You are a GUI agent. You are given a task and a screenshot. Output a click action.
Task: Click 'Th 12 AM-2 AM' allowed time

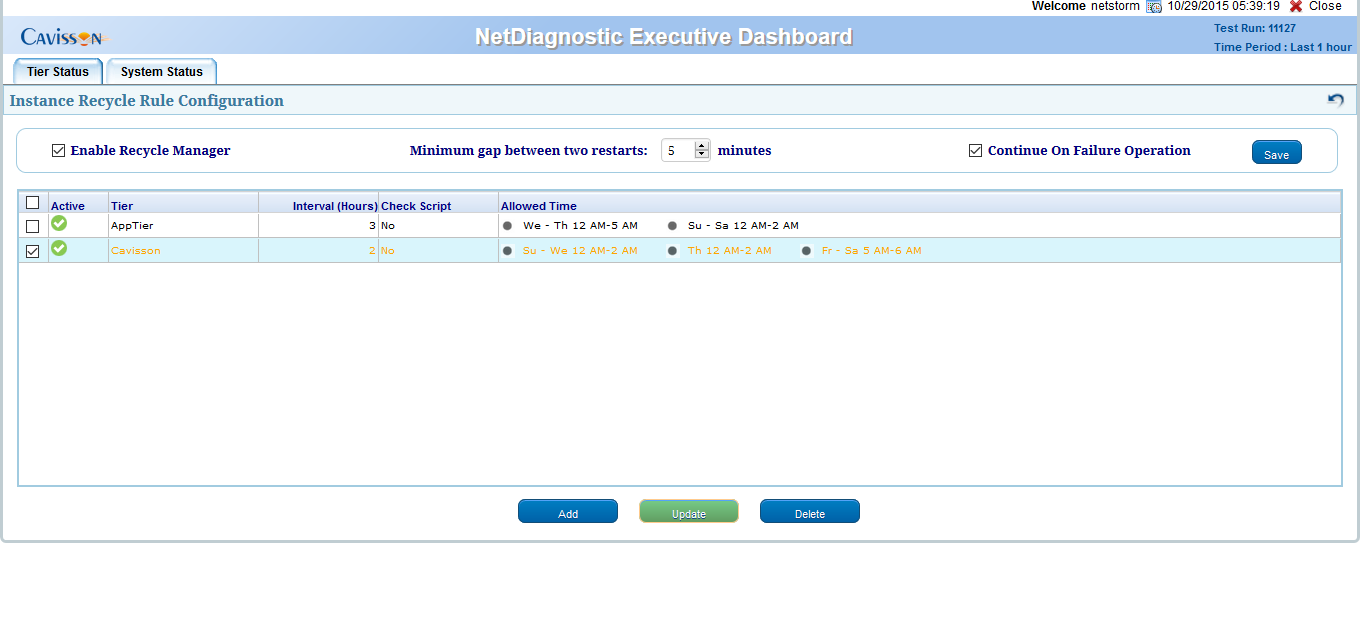[x=730, y=251]
